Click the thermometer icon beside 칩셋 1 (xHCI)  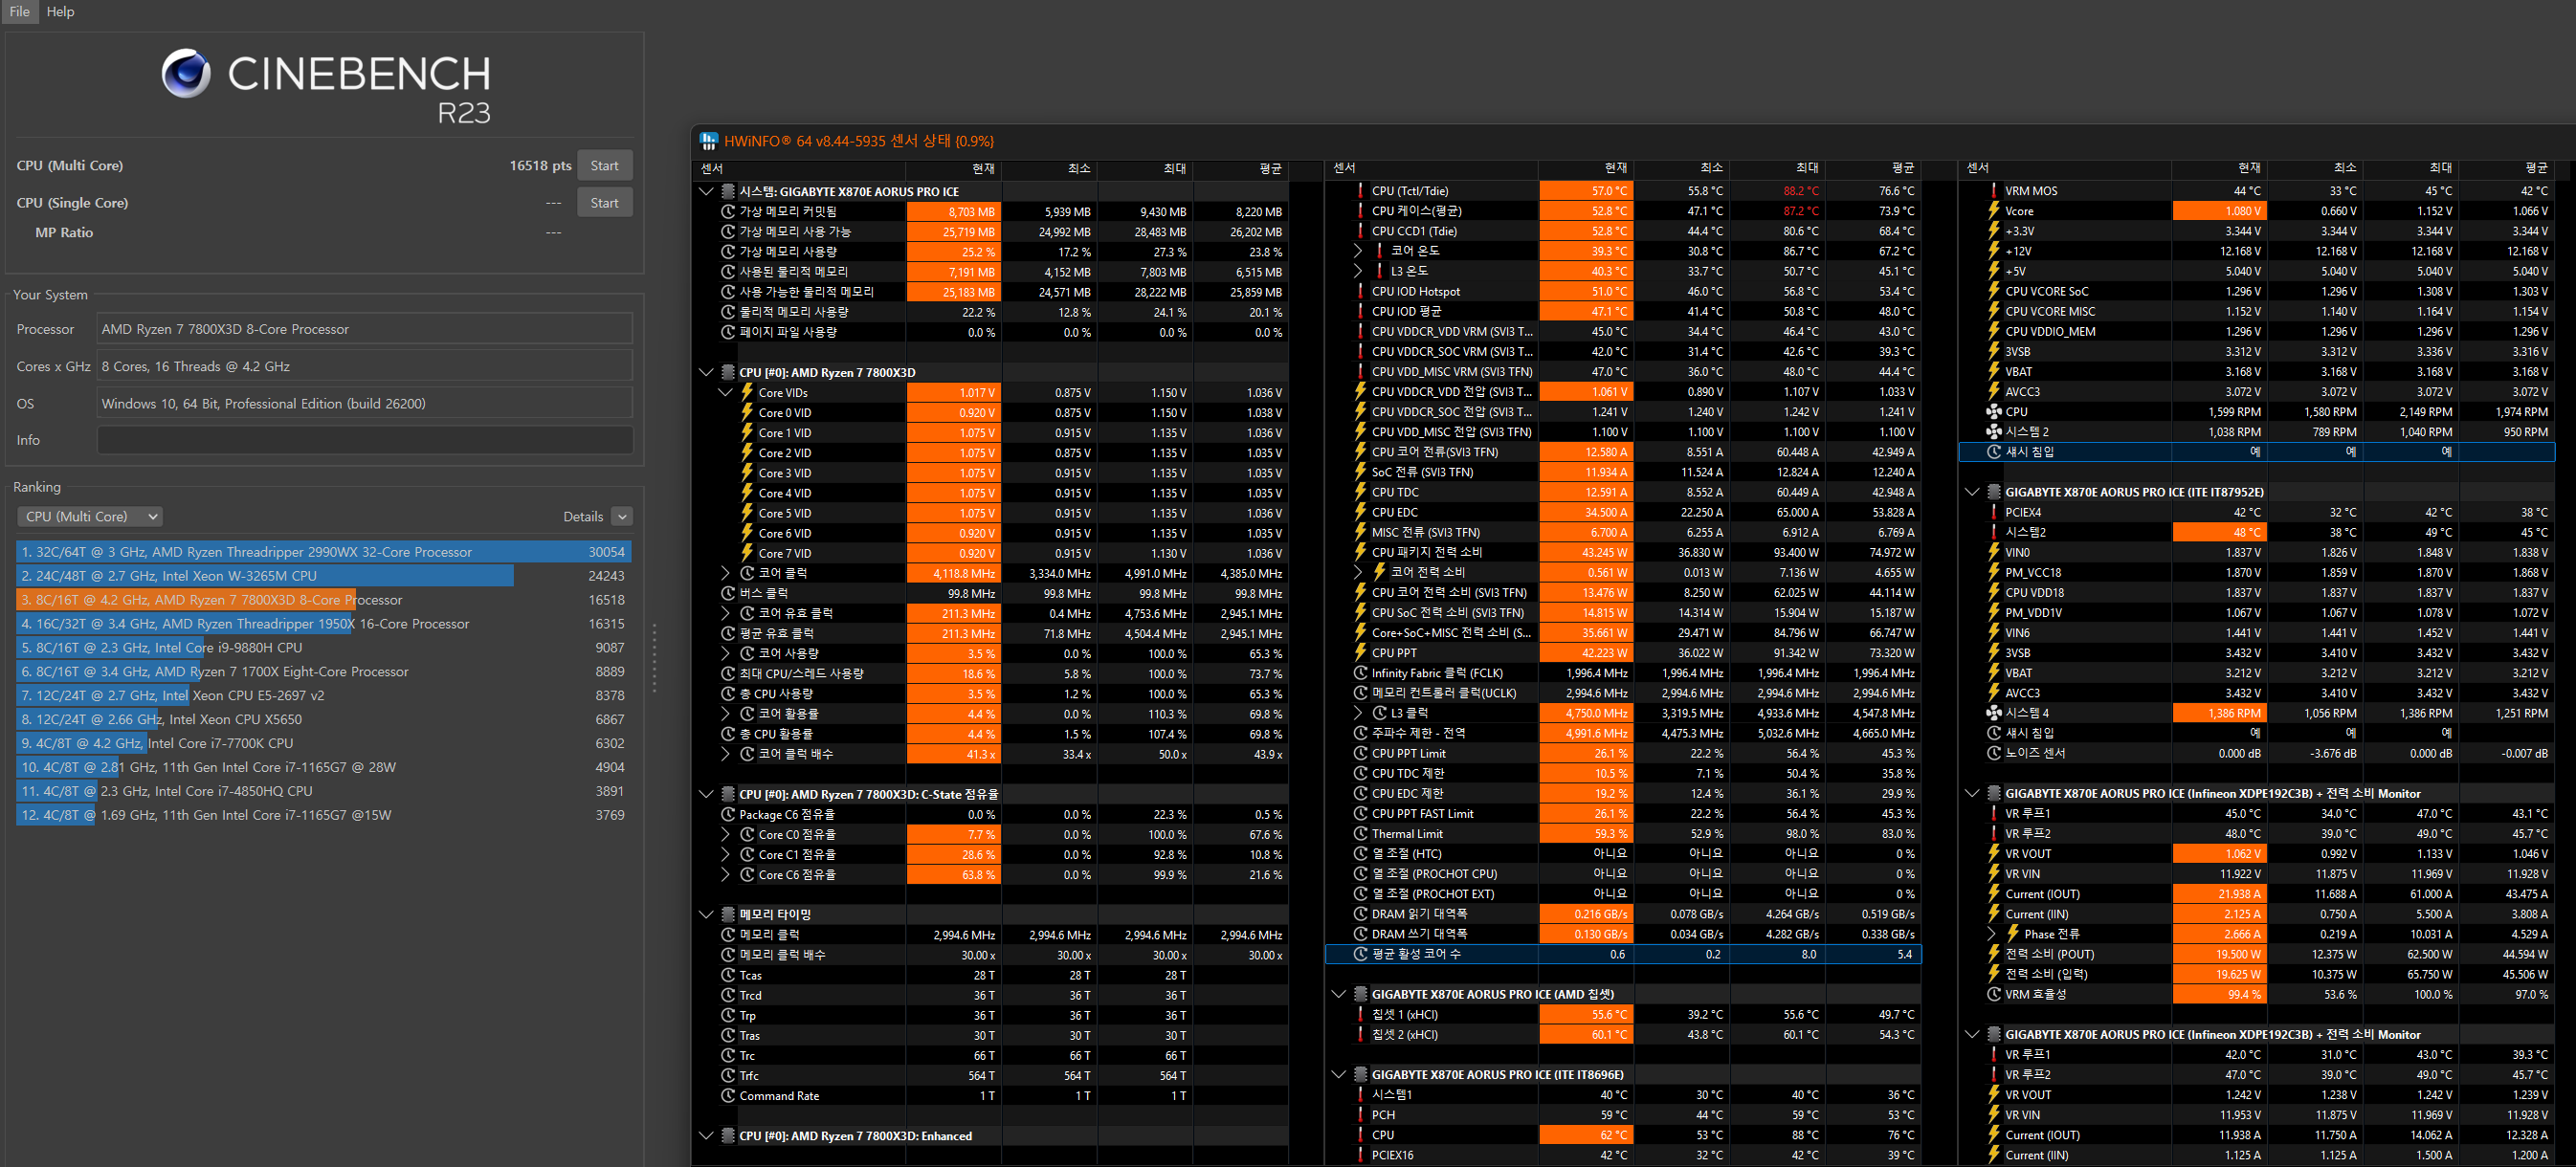[x=1360, y=1014]
